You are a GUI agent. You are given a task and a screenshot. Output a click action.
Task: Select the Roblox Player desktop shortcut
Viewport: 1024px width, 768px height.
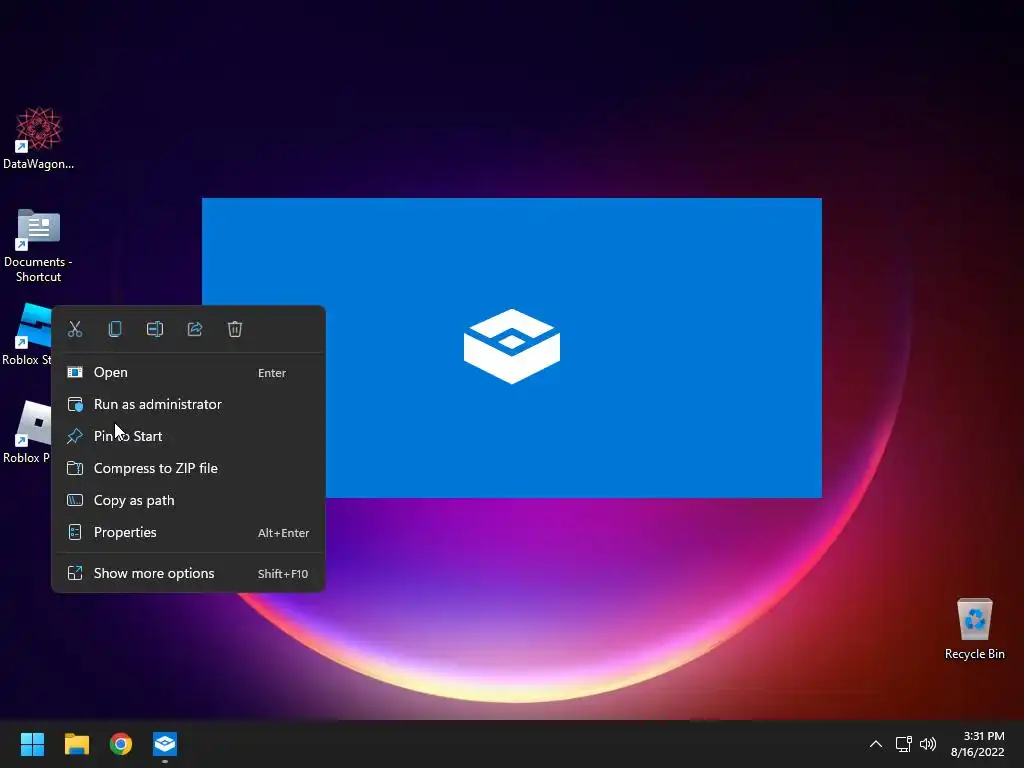26,432
